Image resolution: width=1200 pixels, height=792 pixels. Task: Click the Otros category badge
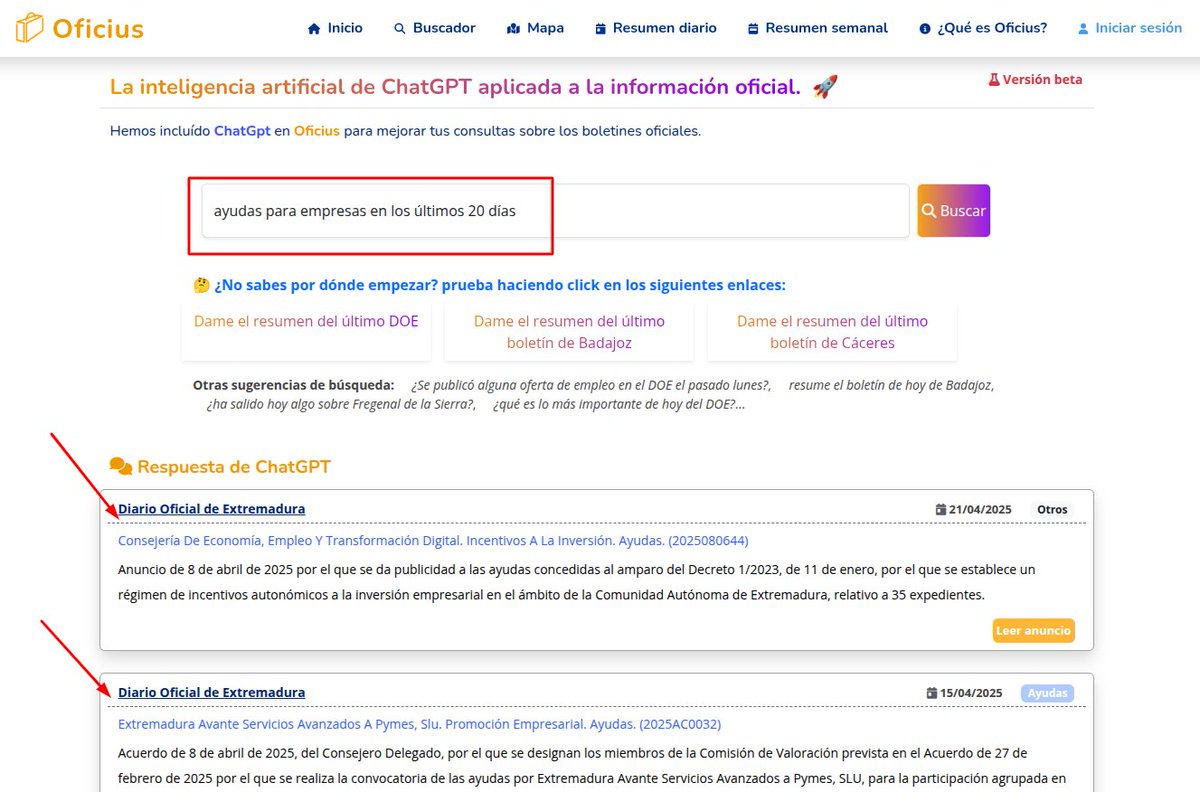pos(1052,509)
